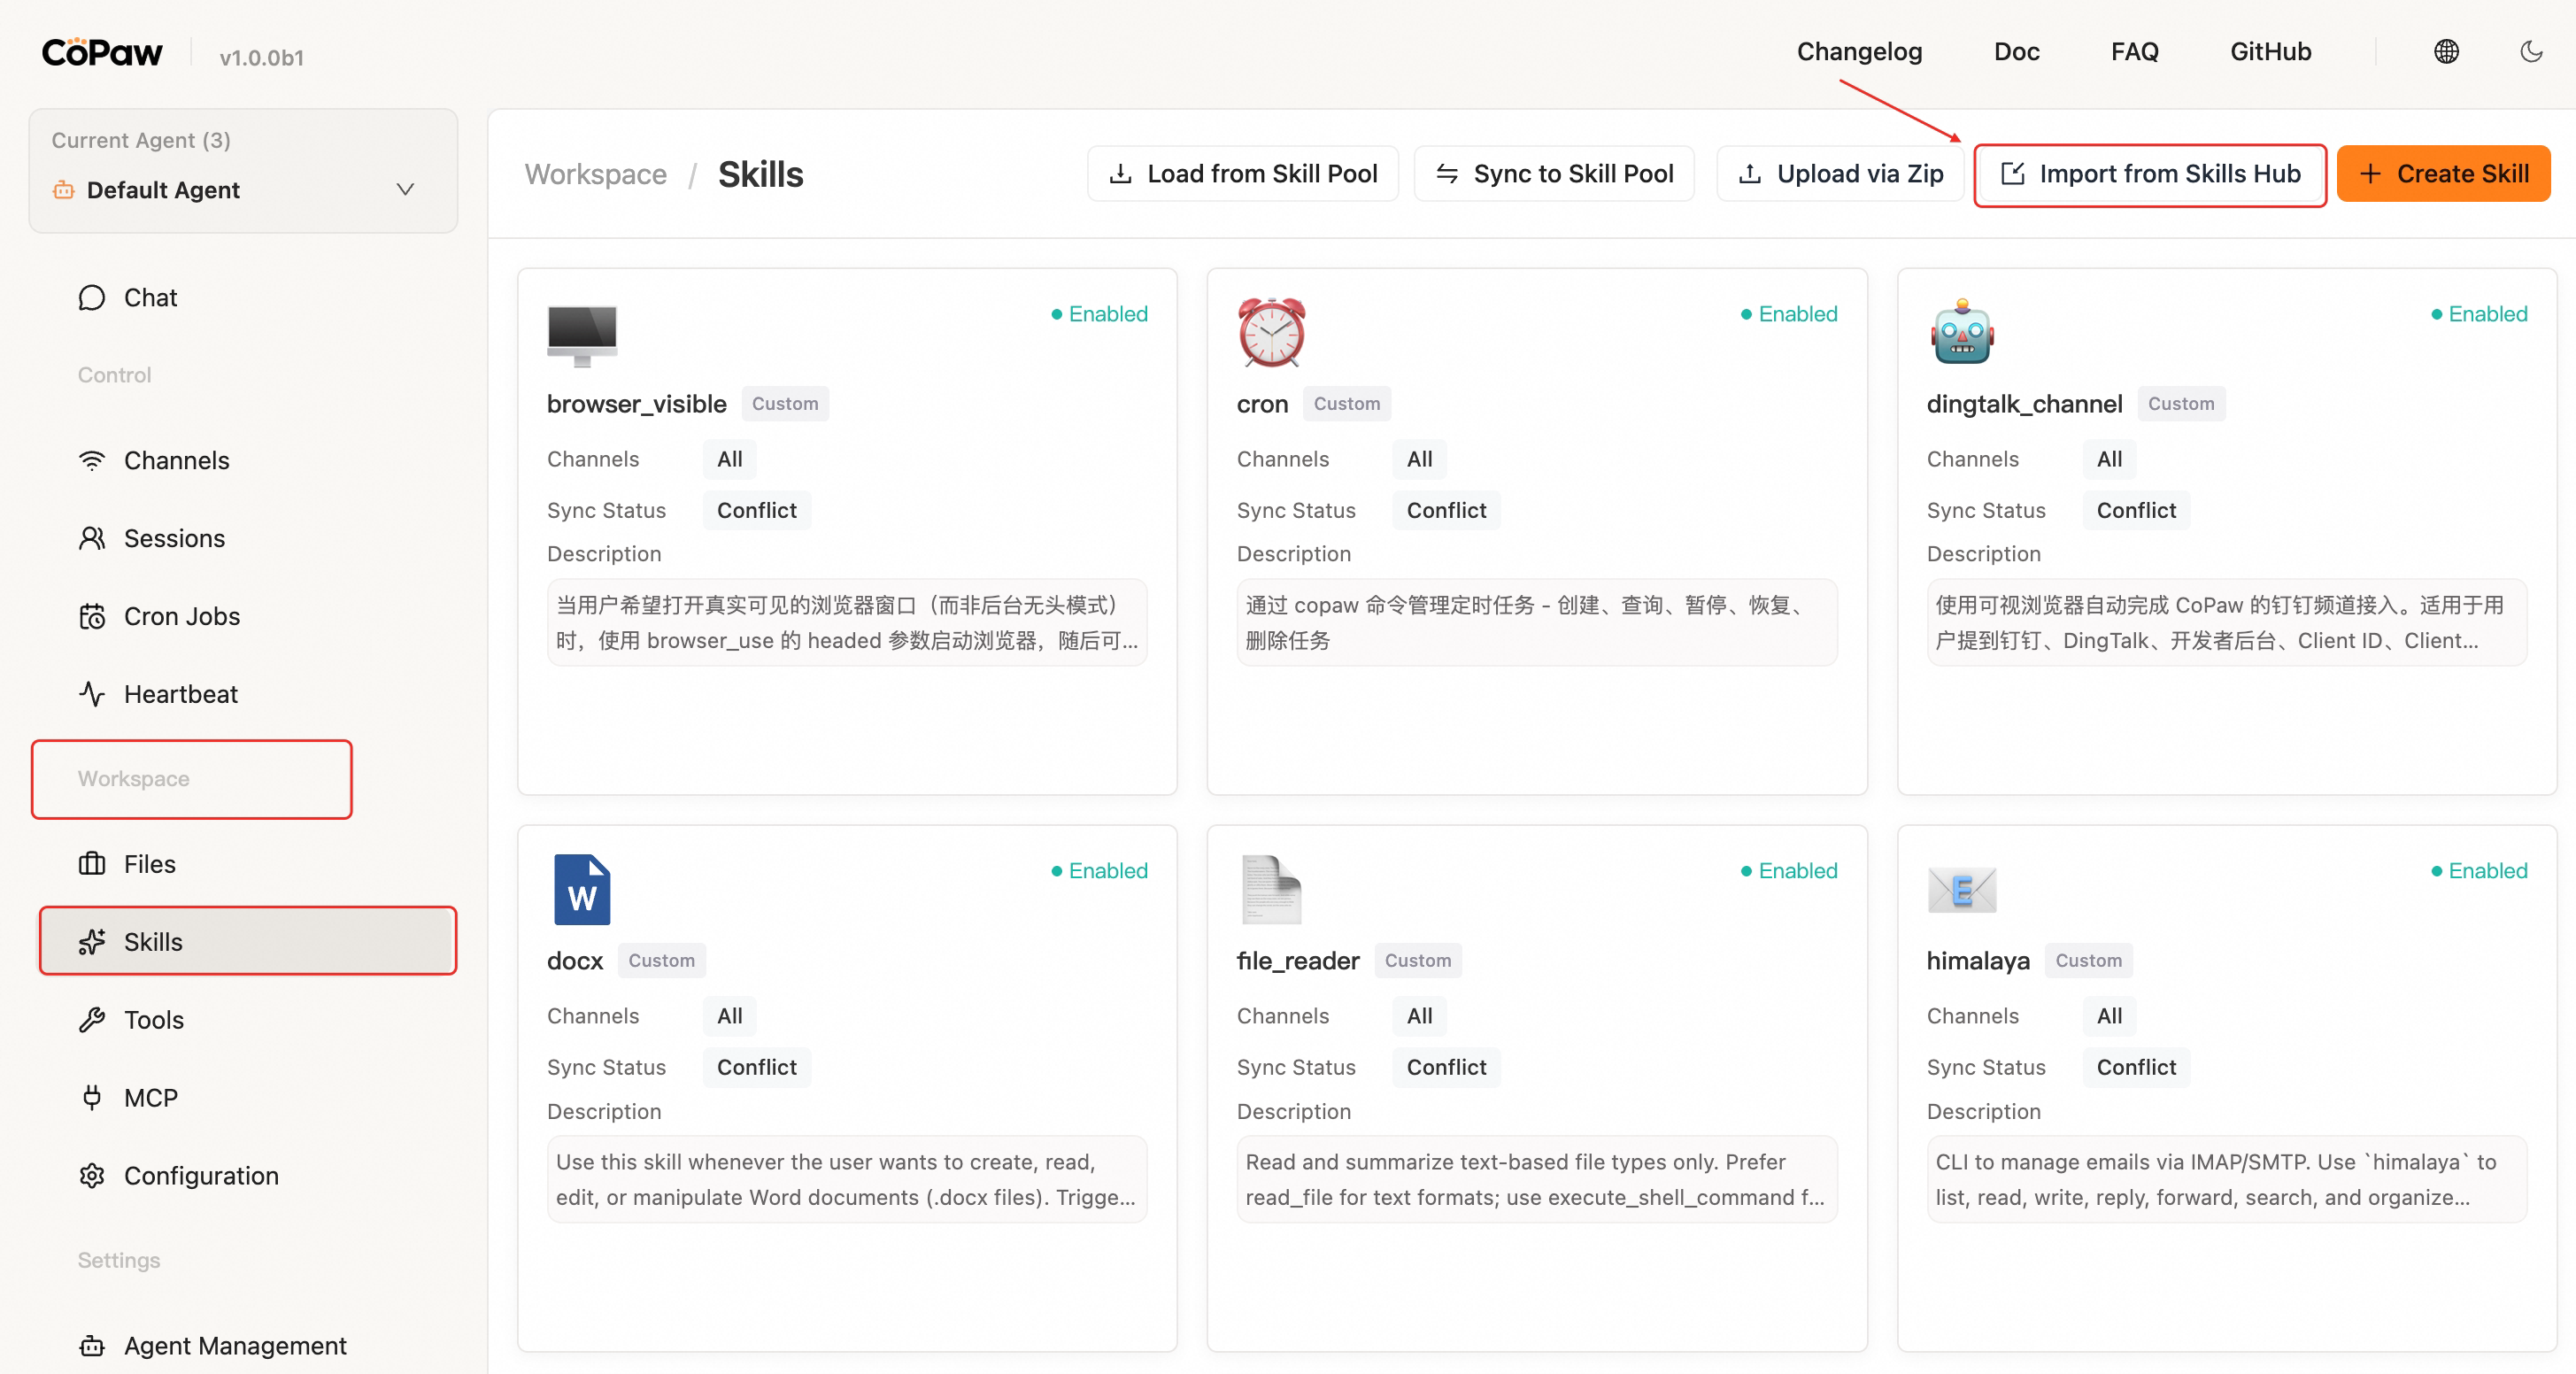Viewport: 2576px width, 1374px height.
Task: Open the Chat page
Action: tap(150, 298)
